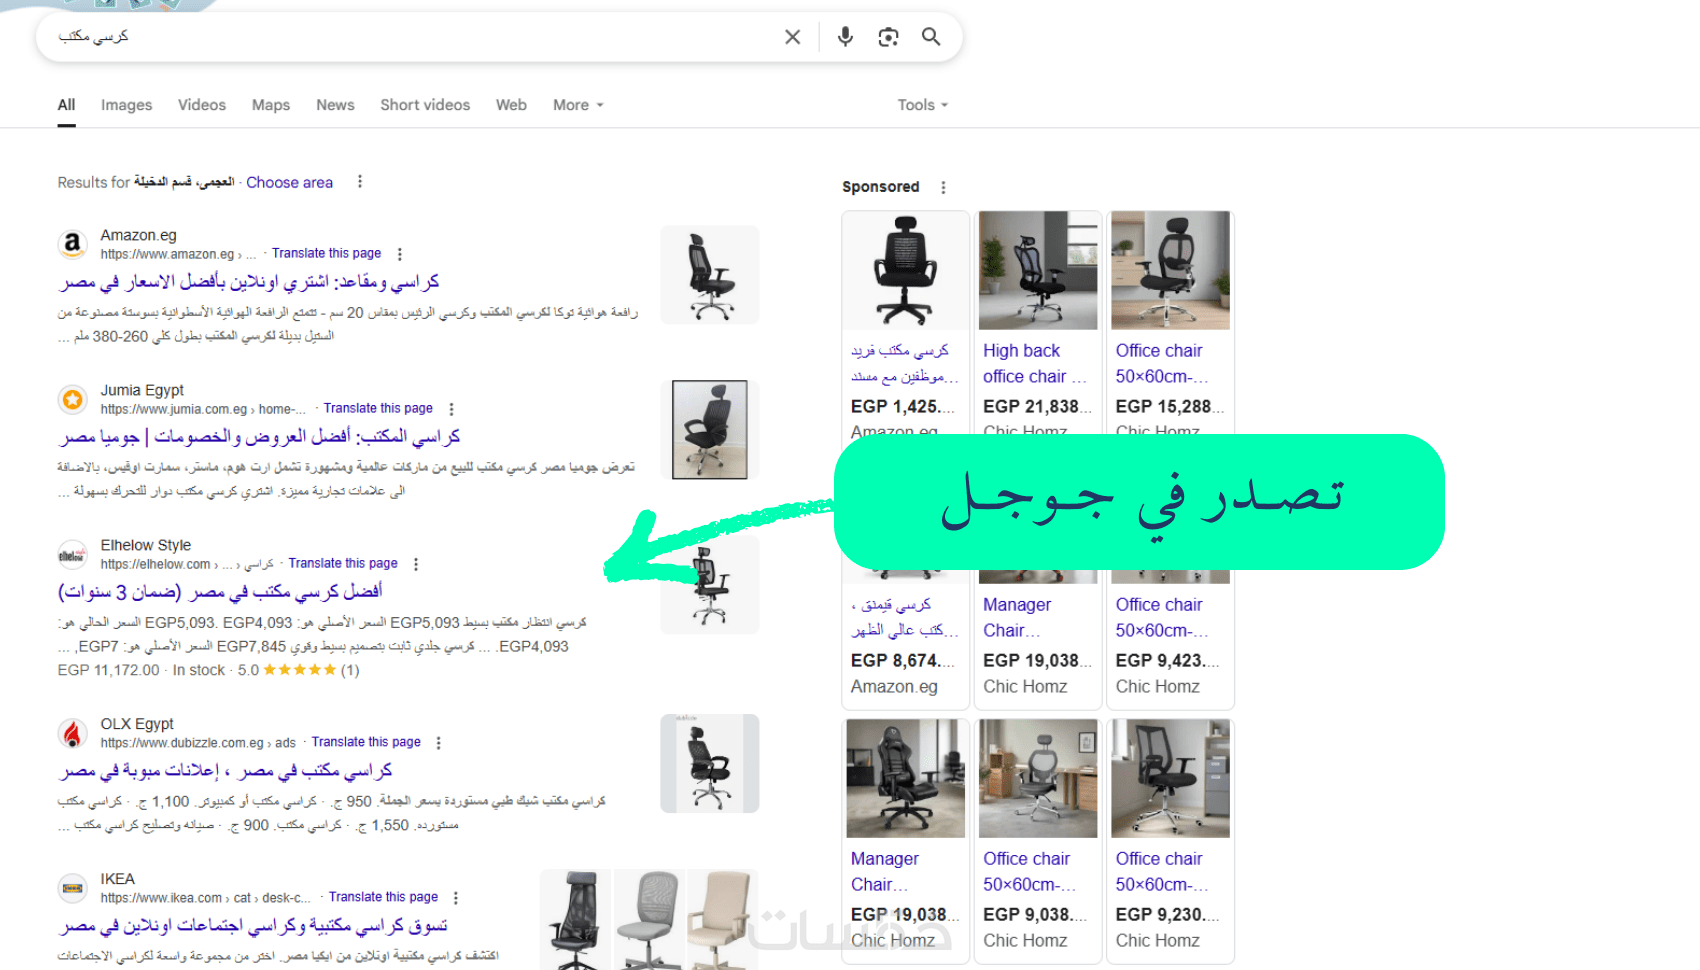
Task: Switch to the News tab
Action: (335, 105)
